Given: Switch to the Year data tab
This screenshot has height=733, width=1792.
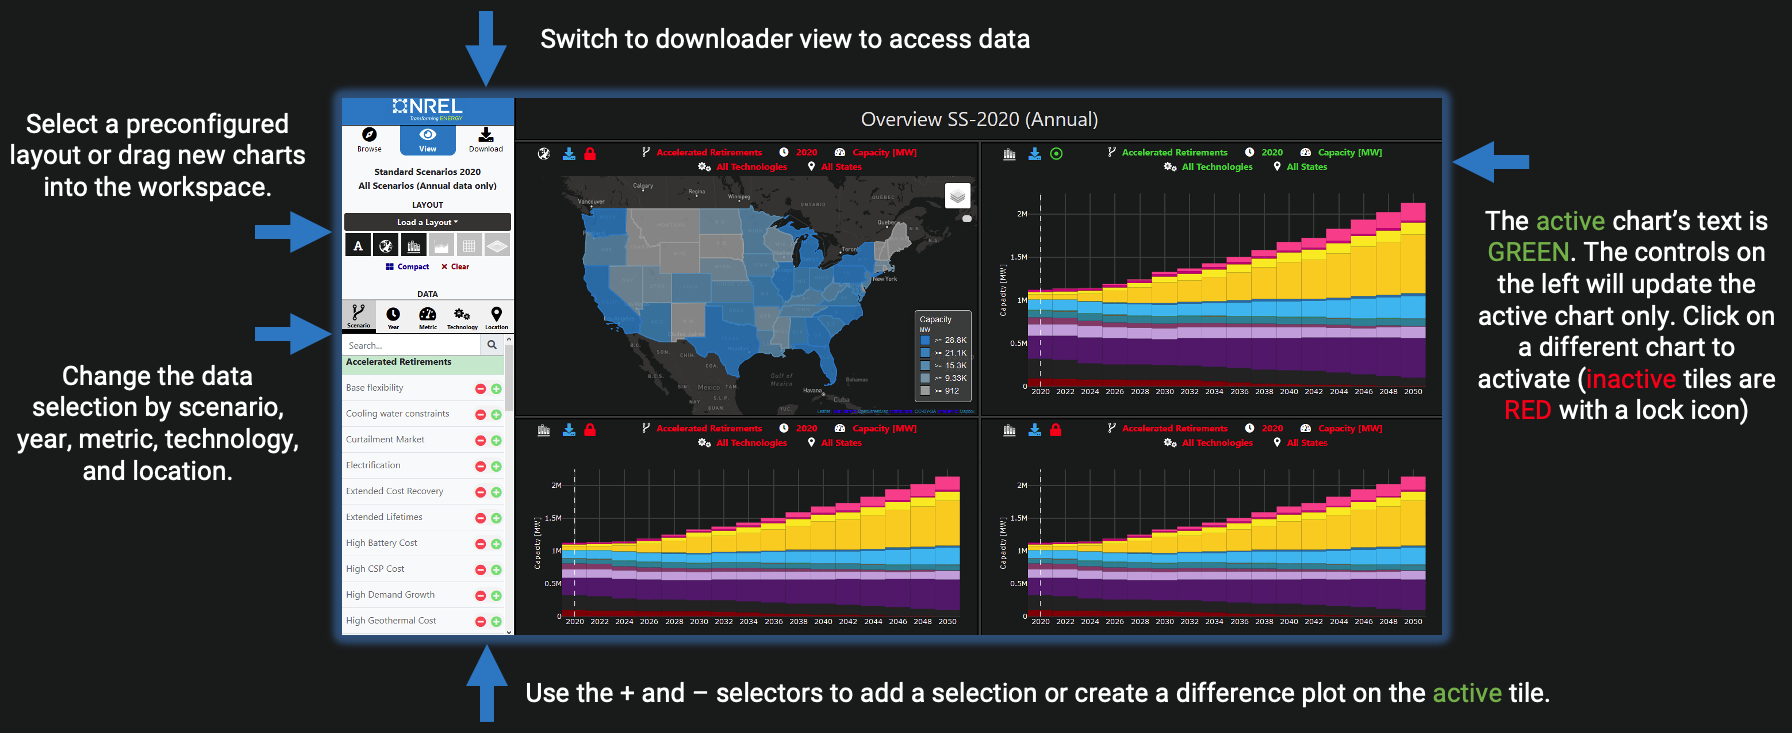Looking at the screenshot, I should 393,317.
